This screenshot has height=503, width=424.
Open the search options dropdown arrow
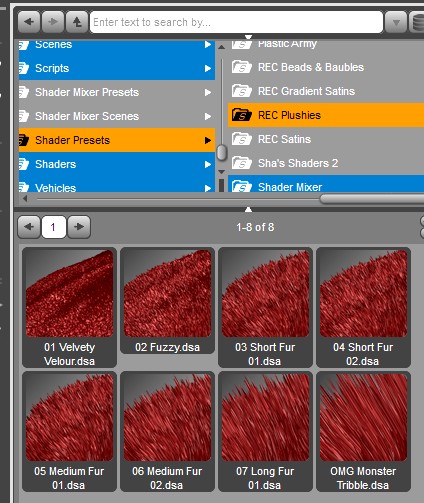(x=396, y=22)
